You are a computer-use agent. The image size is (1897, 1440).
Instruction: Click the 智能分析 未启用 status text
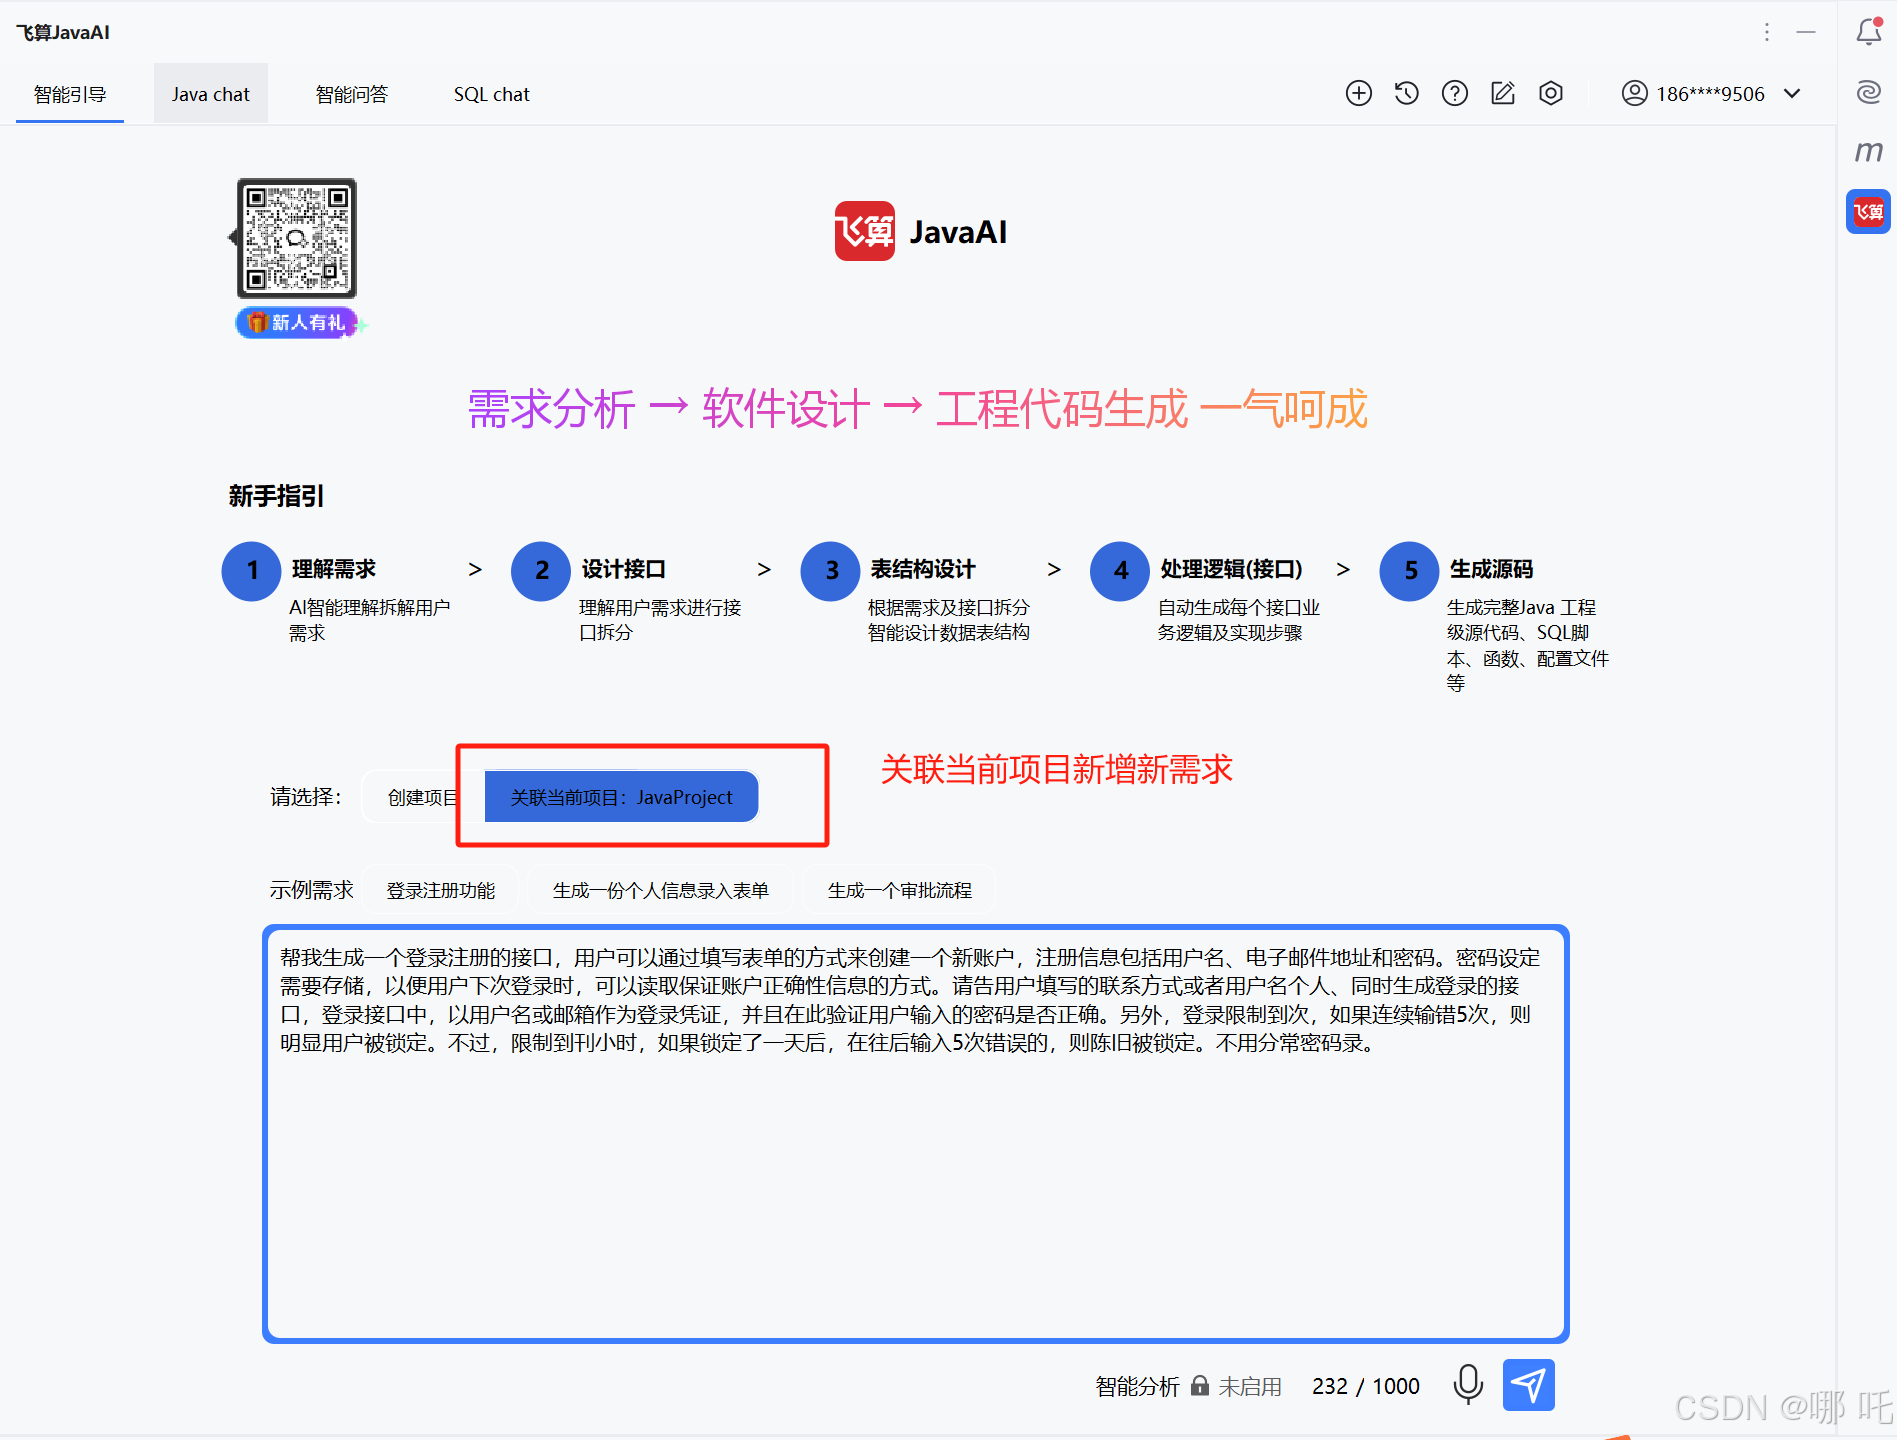(x=1188, y=1386)
